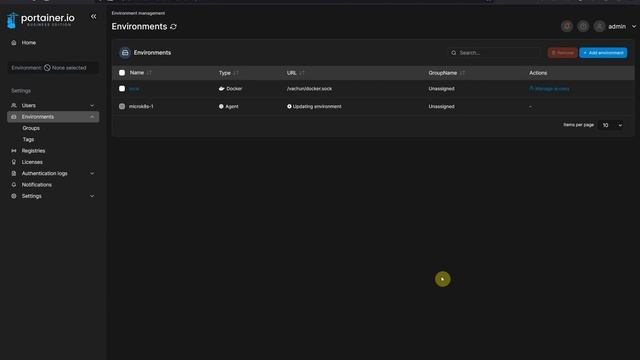Click the Users icon in the sidebar
Viewport: 640px width, 360px height.
point(14,105)
